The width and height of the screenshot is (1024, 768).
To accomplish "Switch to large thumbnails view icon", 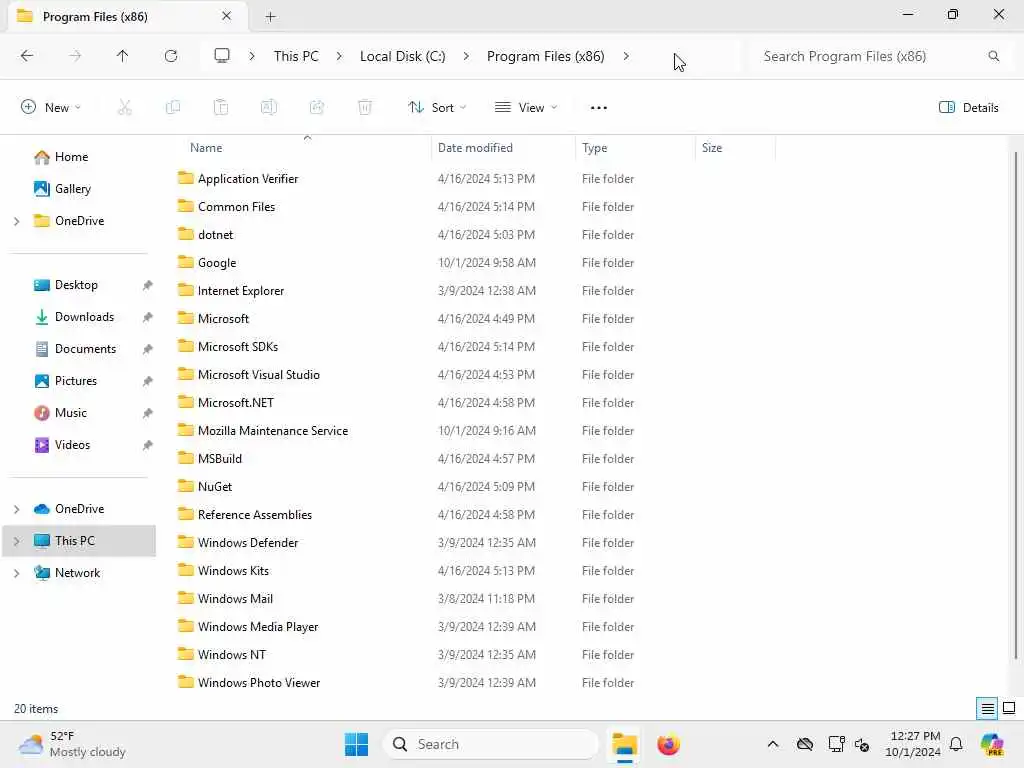I will [x=1009, y=708].
